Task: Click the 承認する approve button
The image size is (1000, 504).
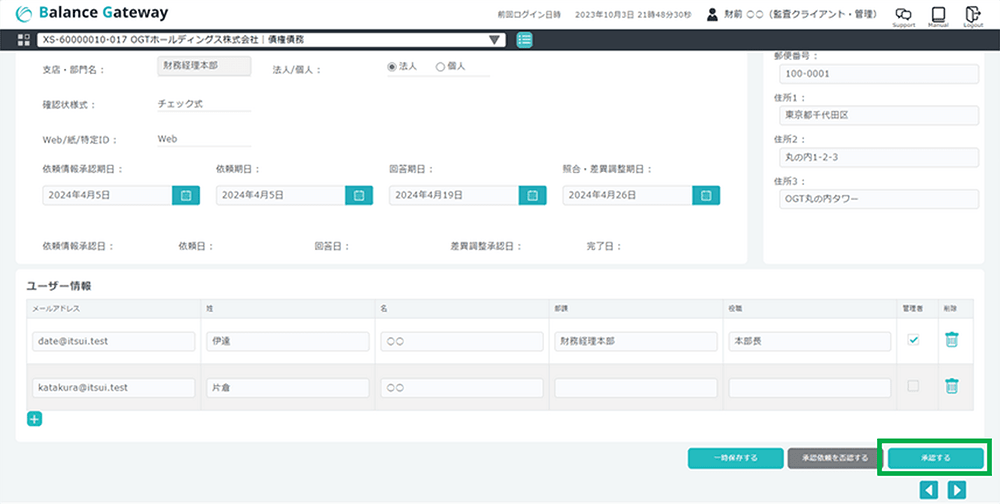Action: pyautogui.click(x=935, y=458)
